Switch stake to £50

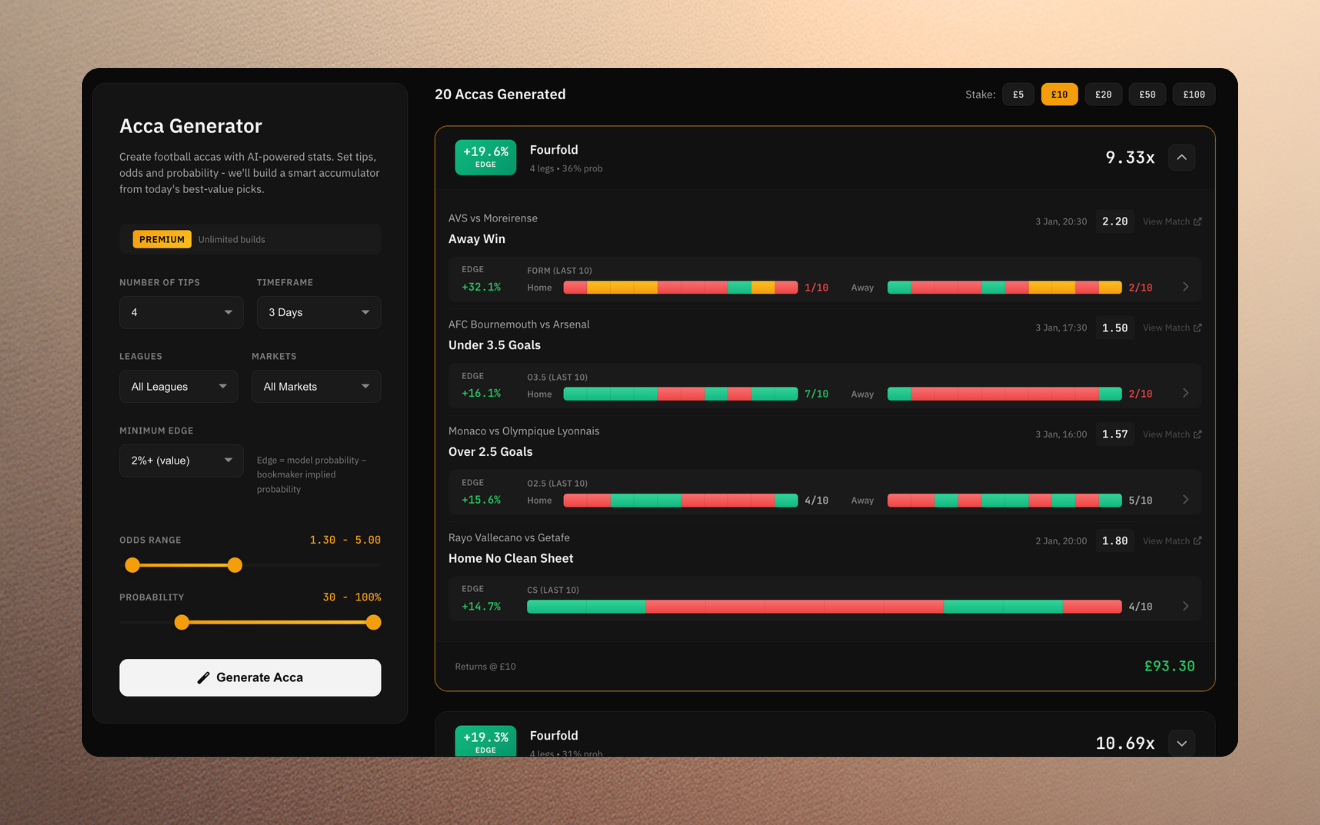pos(1147,93)
